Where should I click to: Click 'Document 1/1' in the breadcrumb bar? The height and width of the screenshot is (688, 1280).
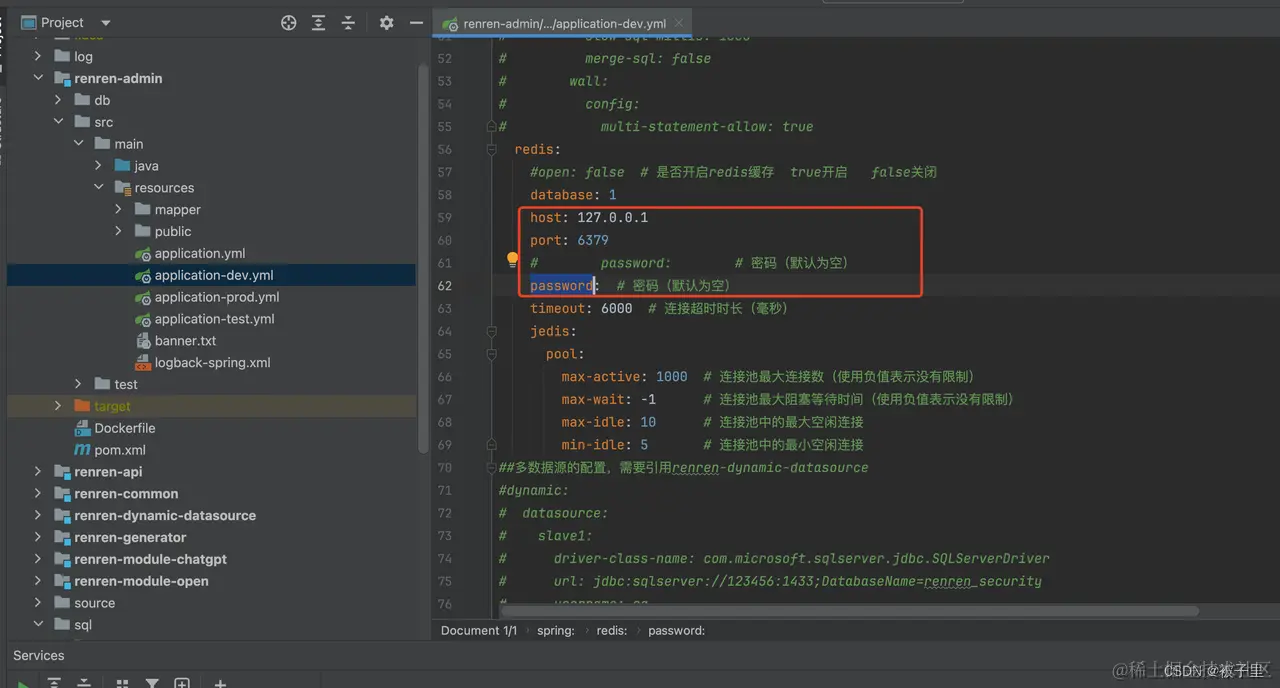(x=479, y=630)
